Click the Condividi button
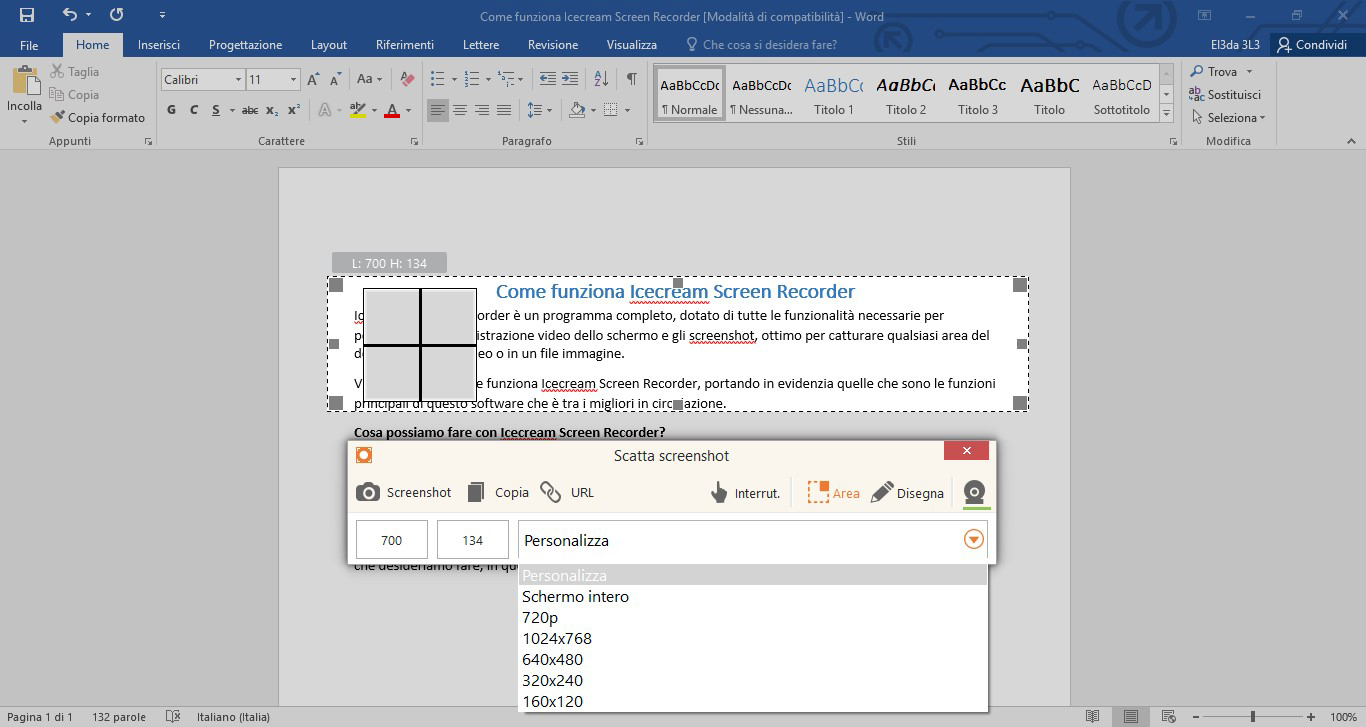The image size is (1366, 727). pyautogui.click(x=1310, y=45)
